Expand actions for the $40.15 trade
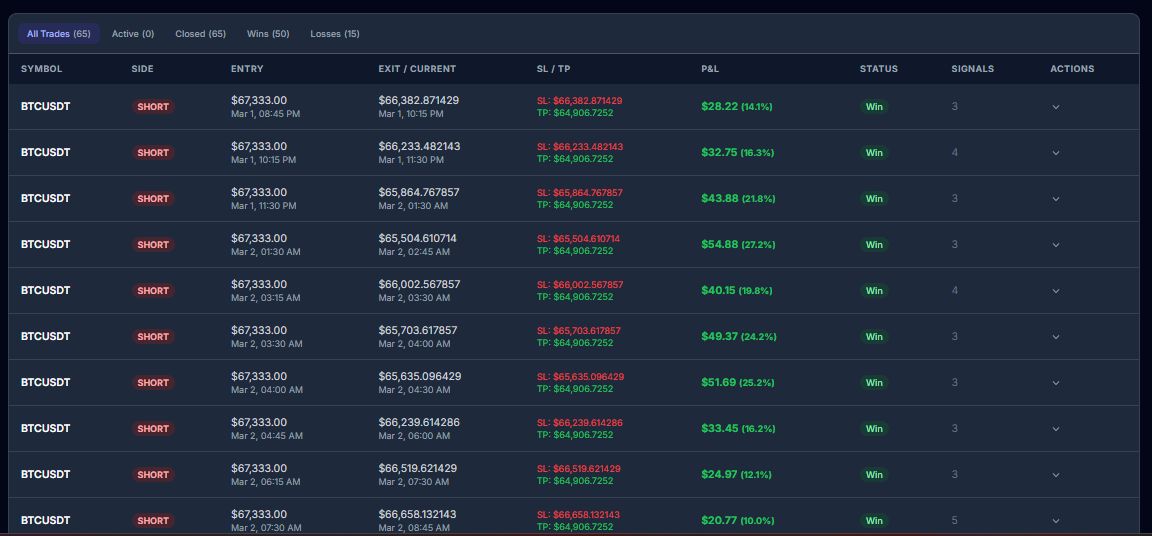This screenshot has height=536, width=1152. pyautogui.click(x=1056, y=291)
